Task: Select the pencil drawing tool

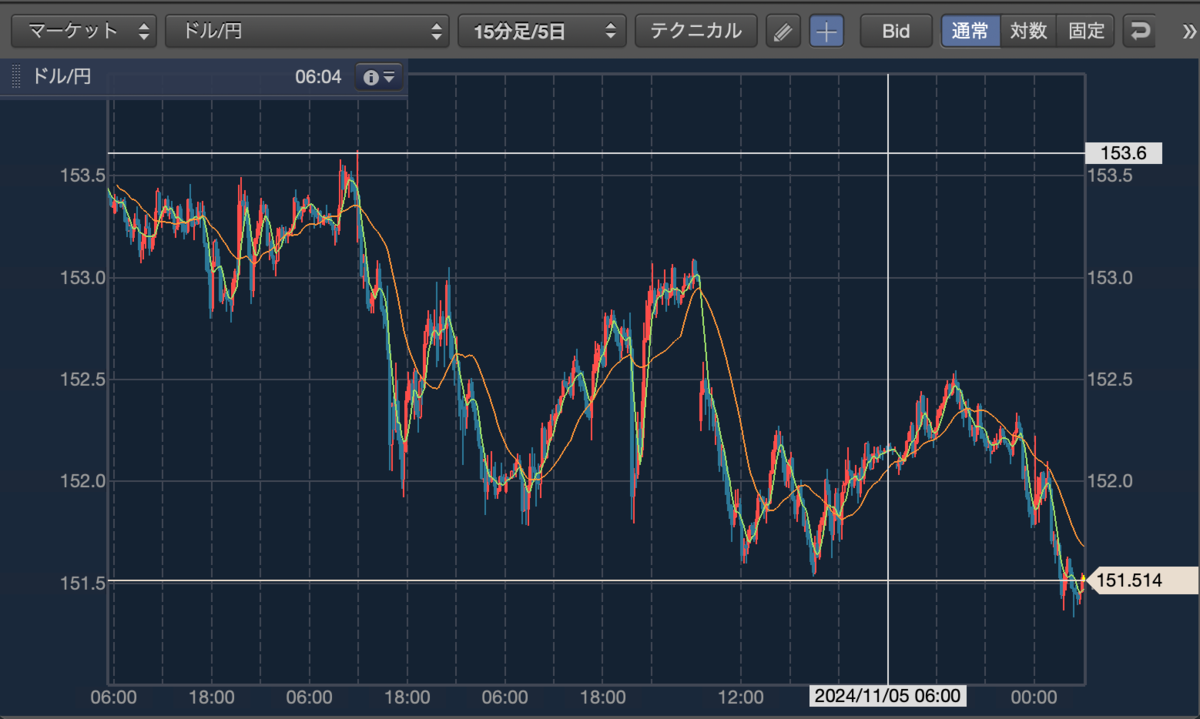Action: [783, 31]
